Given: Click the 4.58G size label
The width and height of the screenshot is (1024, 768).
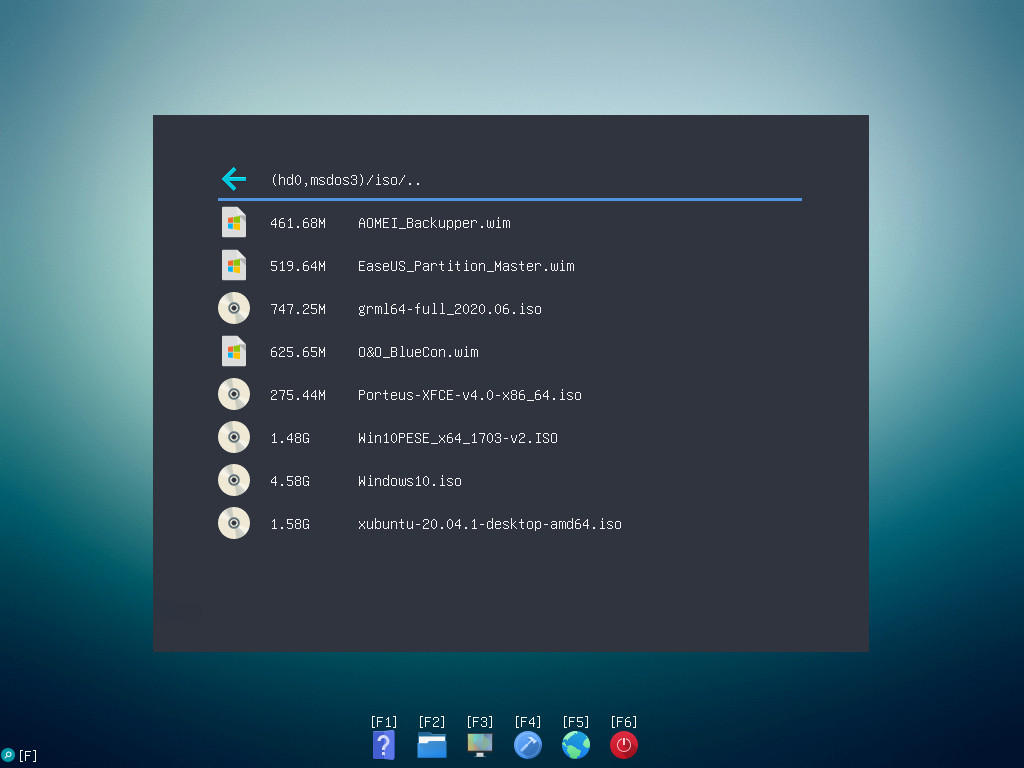Looking at the screenshot, I should (x=290, y=481).
